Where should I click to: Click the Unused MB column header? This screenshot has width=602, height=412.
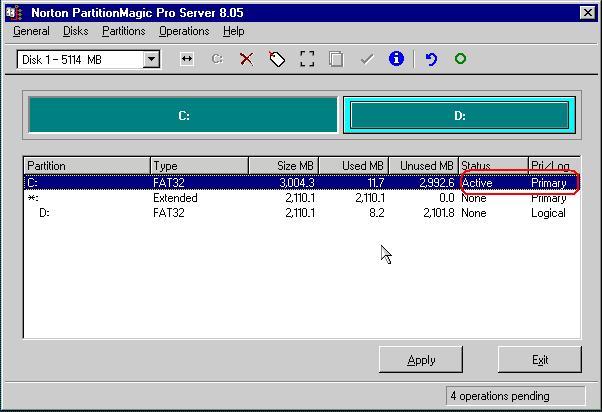pyautogui.click(x=423, y=166)
